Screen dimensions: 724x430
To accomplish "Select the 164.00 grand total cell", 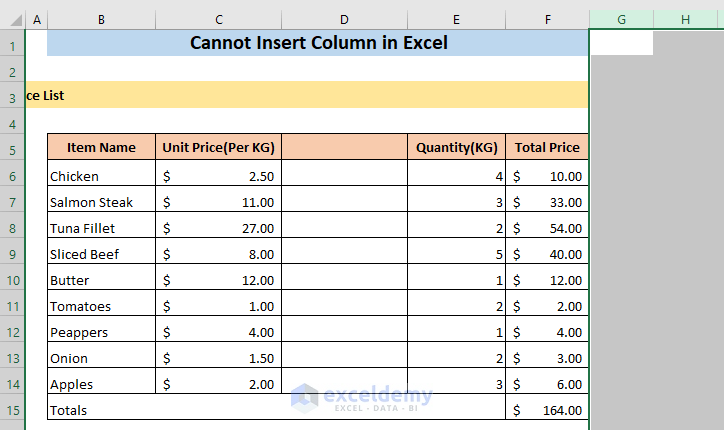I will tap(546, 410).
